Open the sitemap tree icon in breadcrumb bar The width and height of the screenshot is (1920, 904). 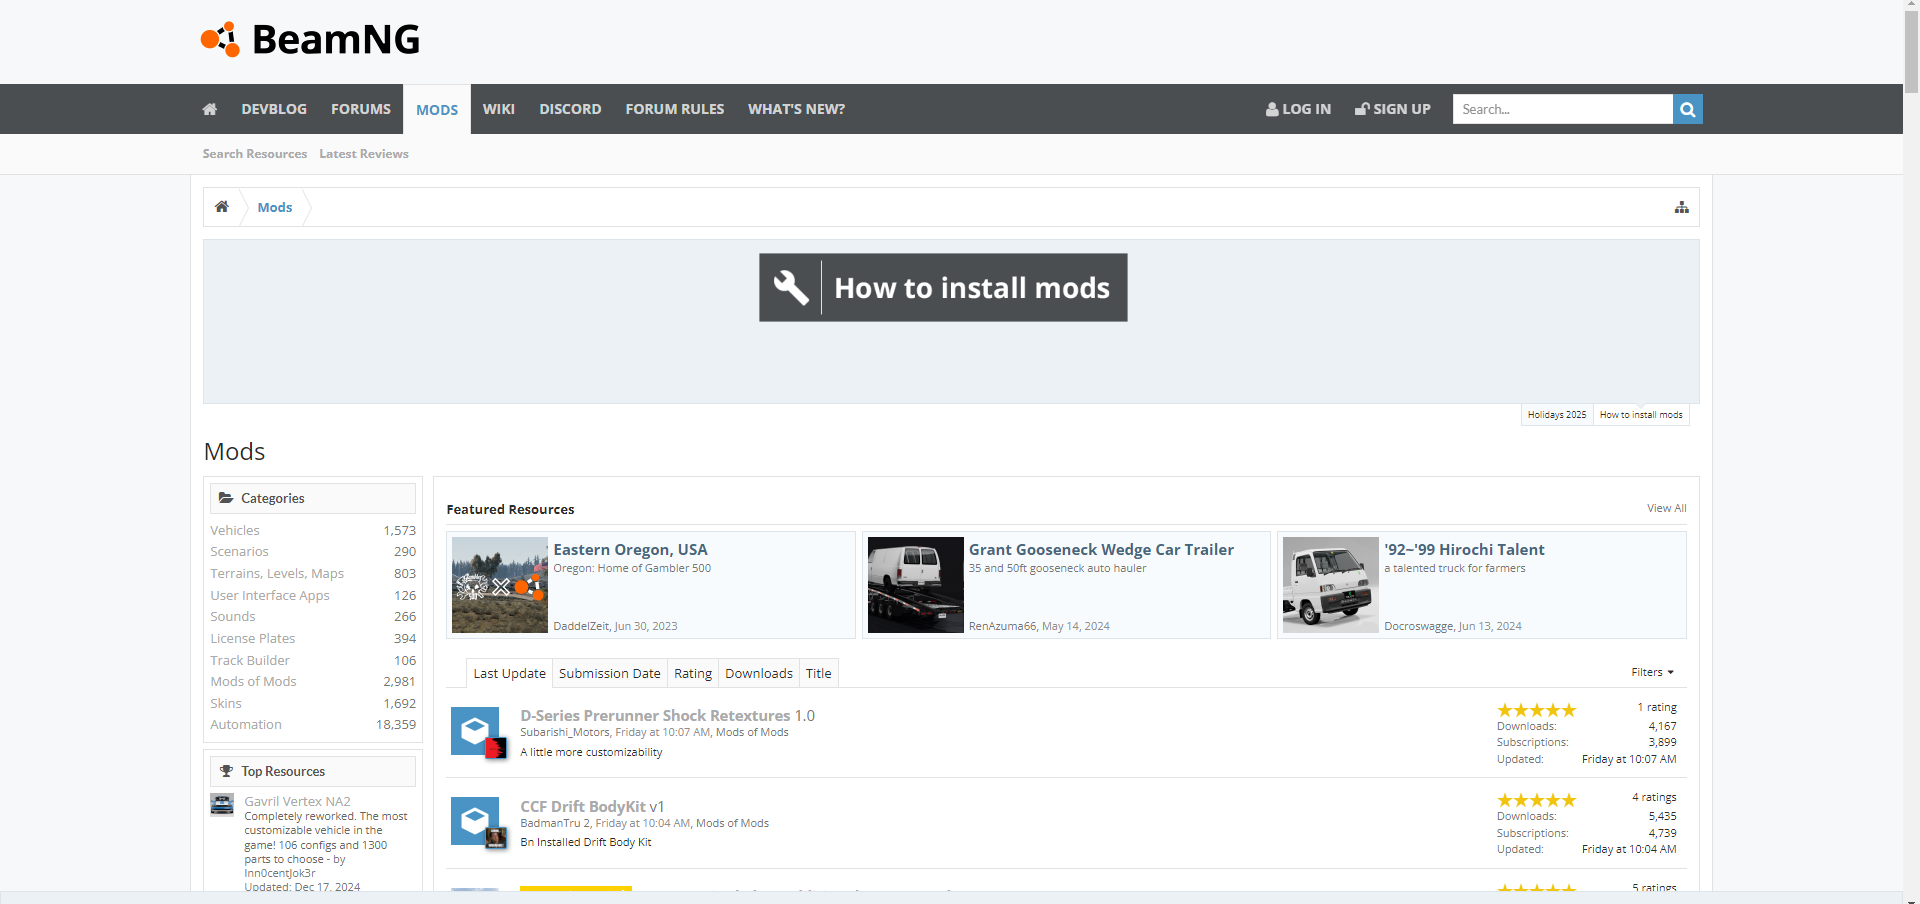(1682, 207)
